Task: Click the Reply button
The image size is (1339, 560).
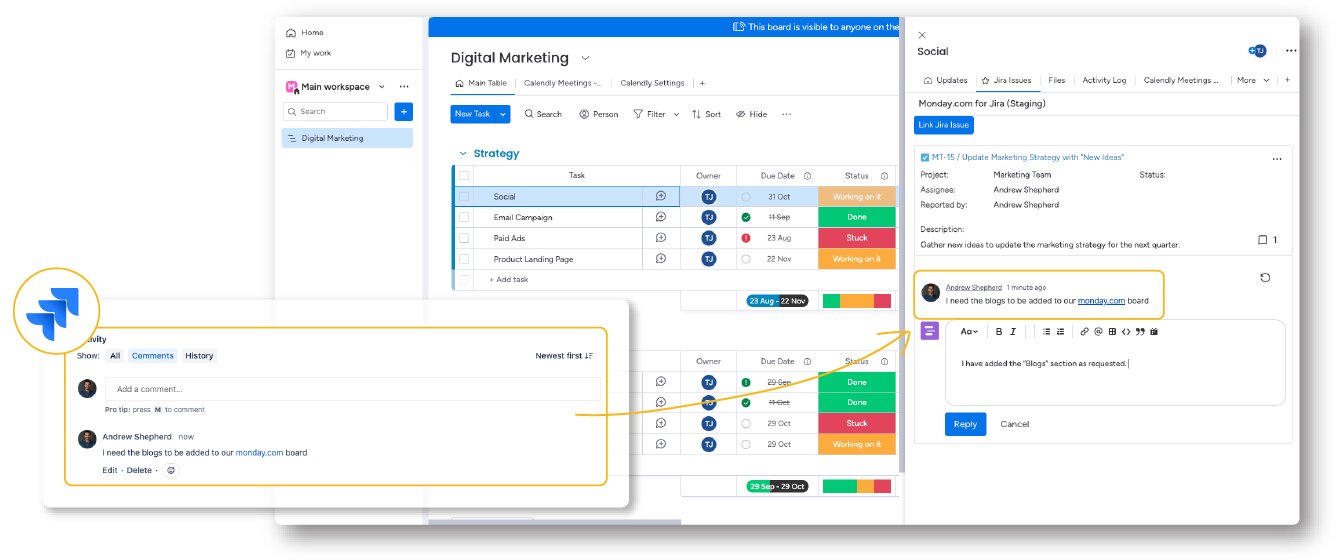Action: 965,424
